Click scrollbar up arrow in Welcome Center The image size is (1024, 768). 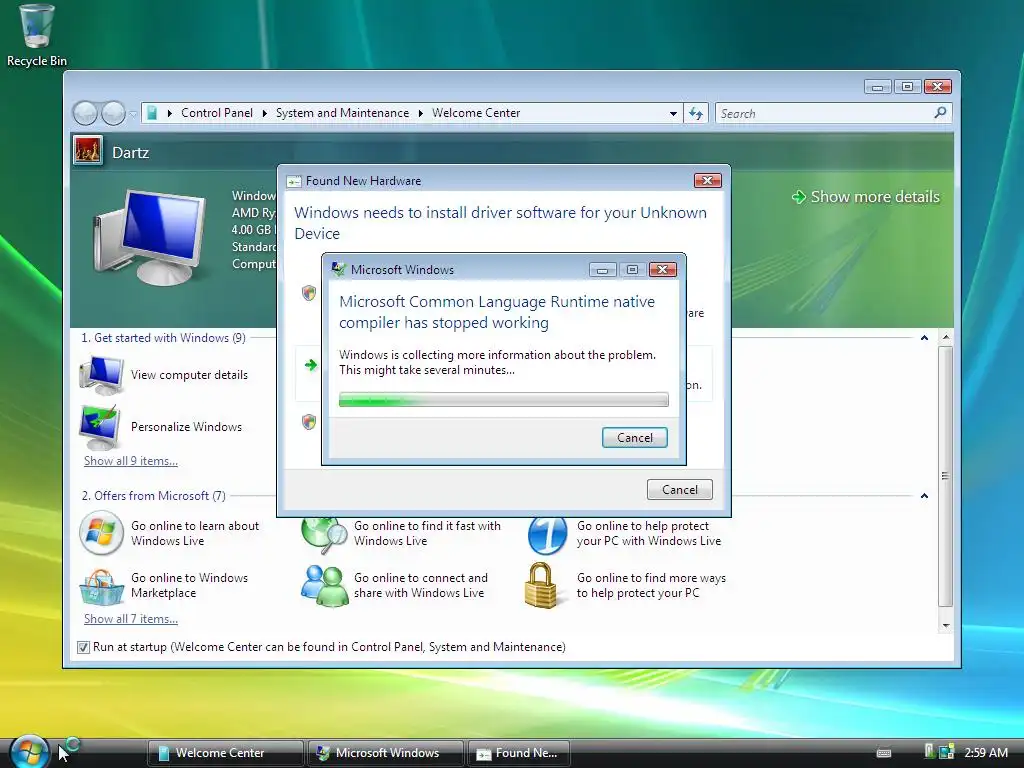946,338
